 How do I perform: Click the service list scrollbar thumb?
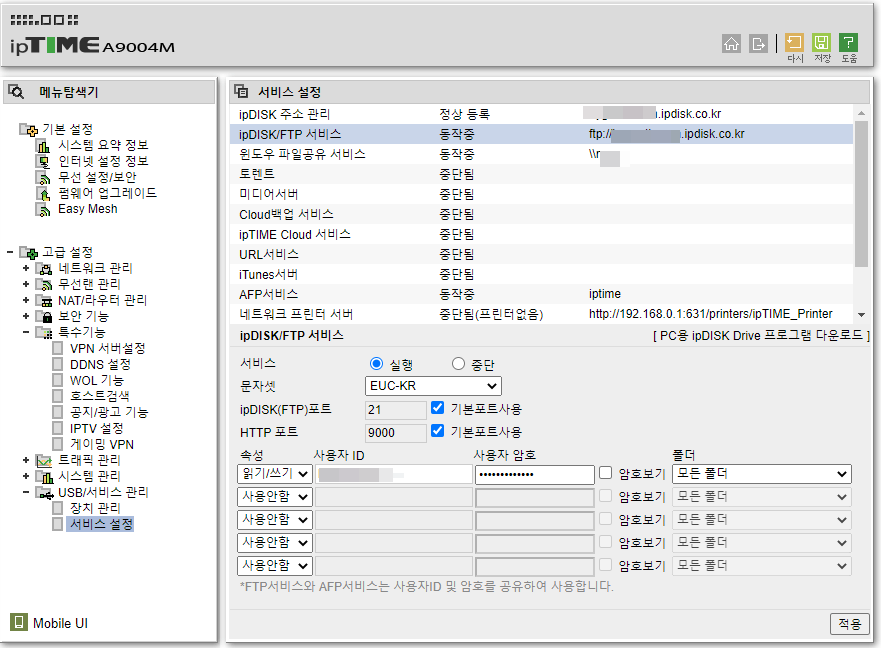pos(861,194)
